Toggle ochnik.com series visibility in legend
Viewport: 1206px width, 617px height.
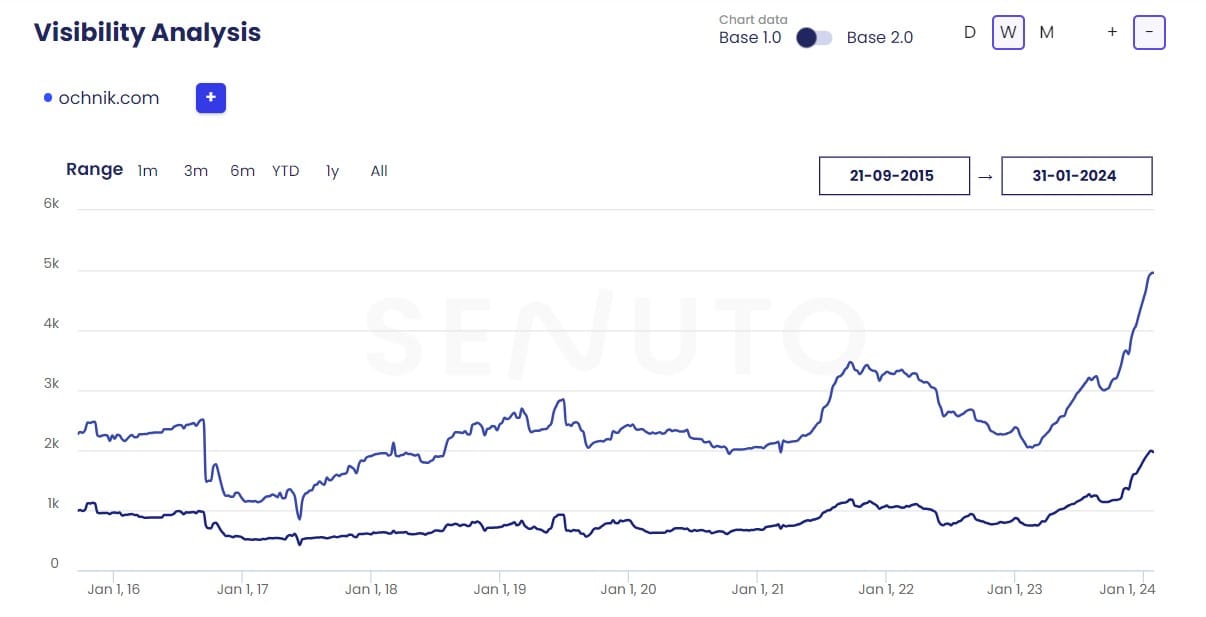(x=108, y=98)
